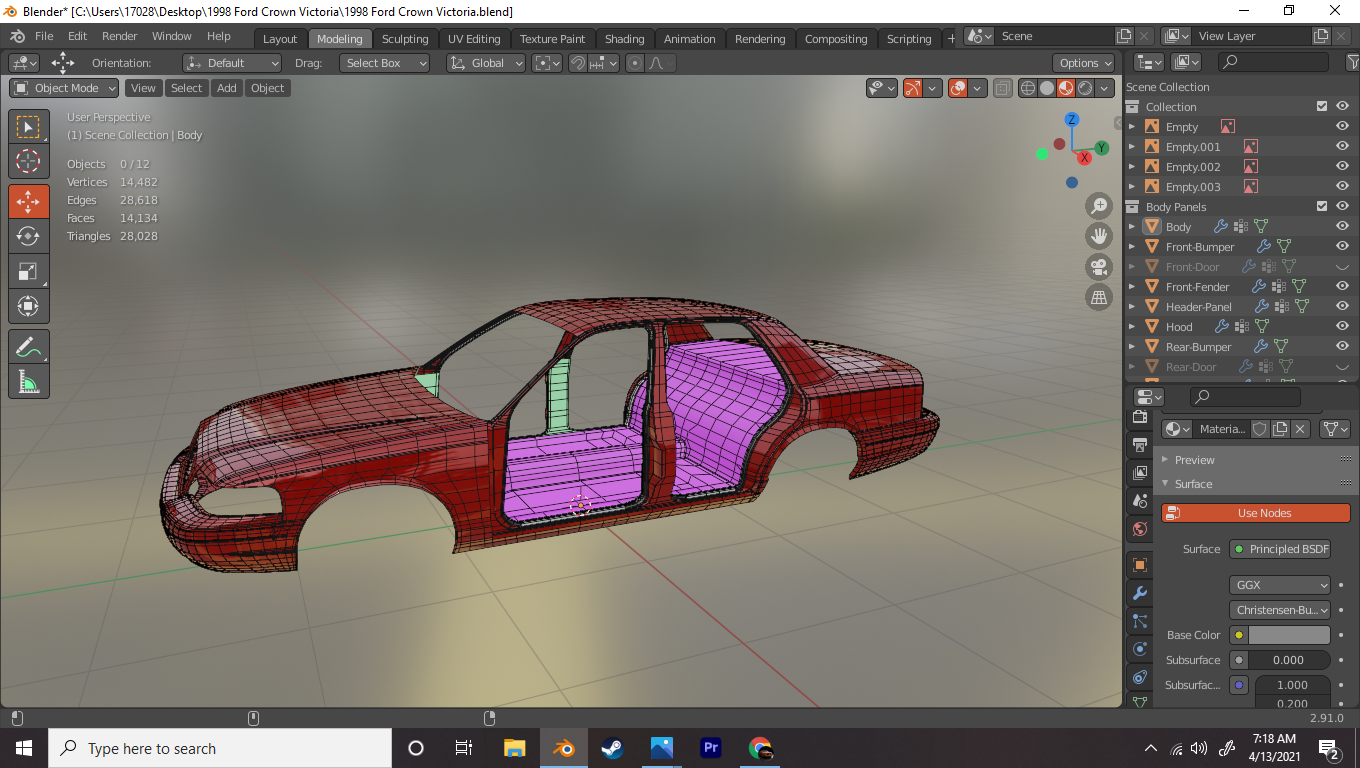Open the Scene properties tab icon
The height and width of the screenshot is (768, 1360).
coord(1139,500)
